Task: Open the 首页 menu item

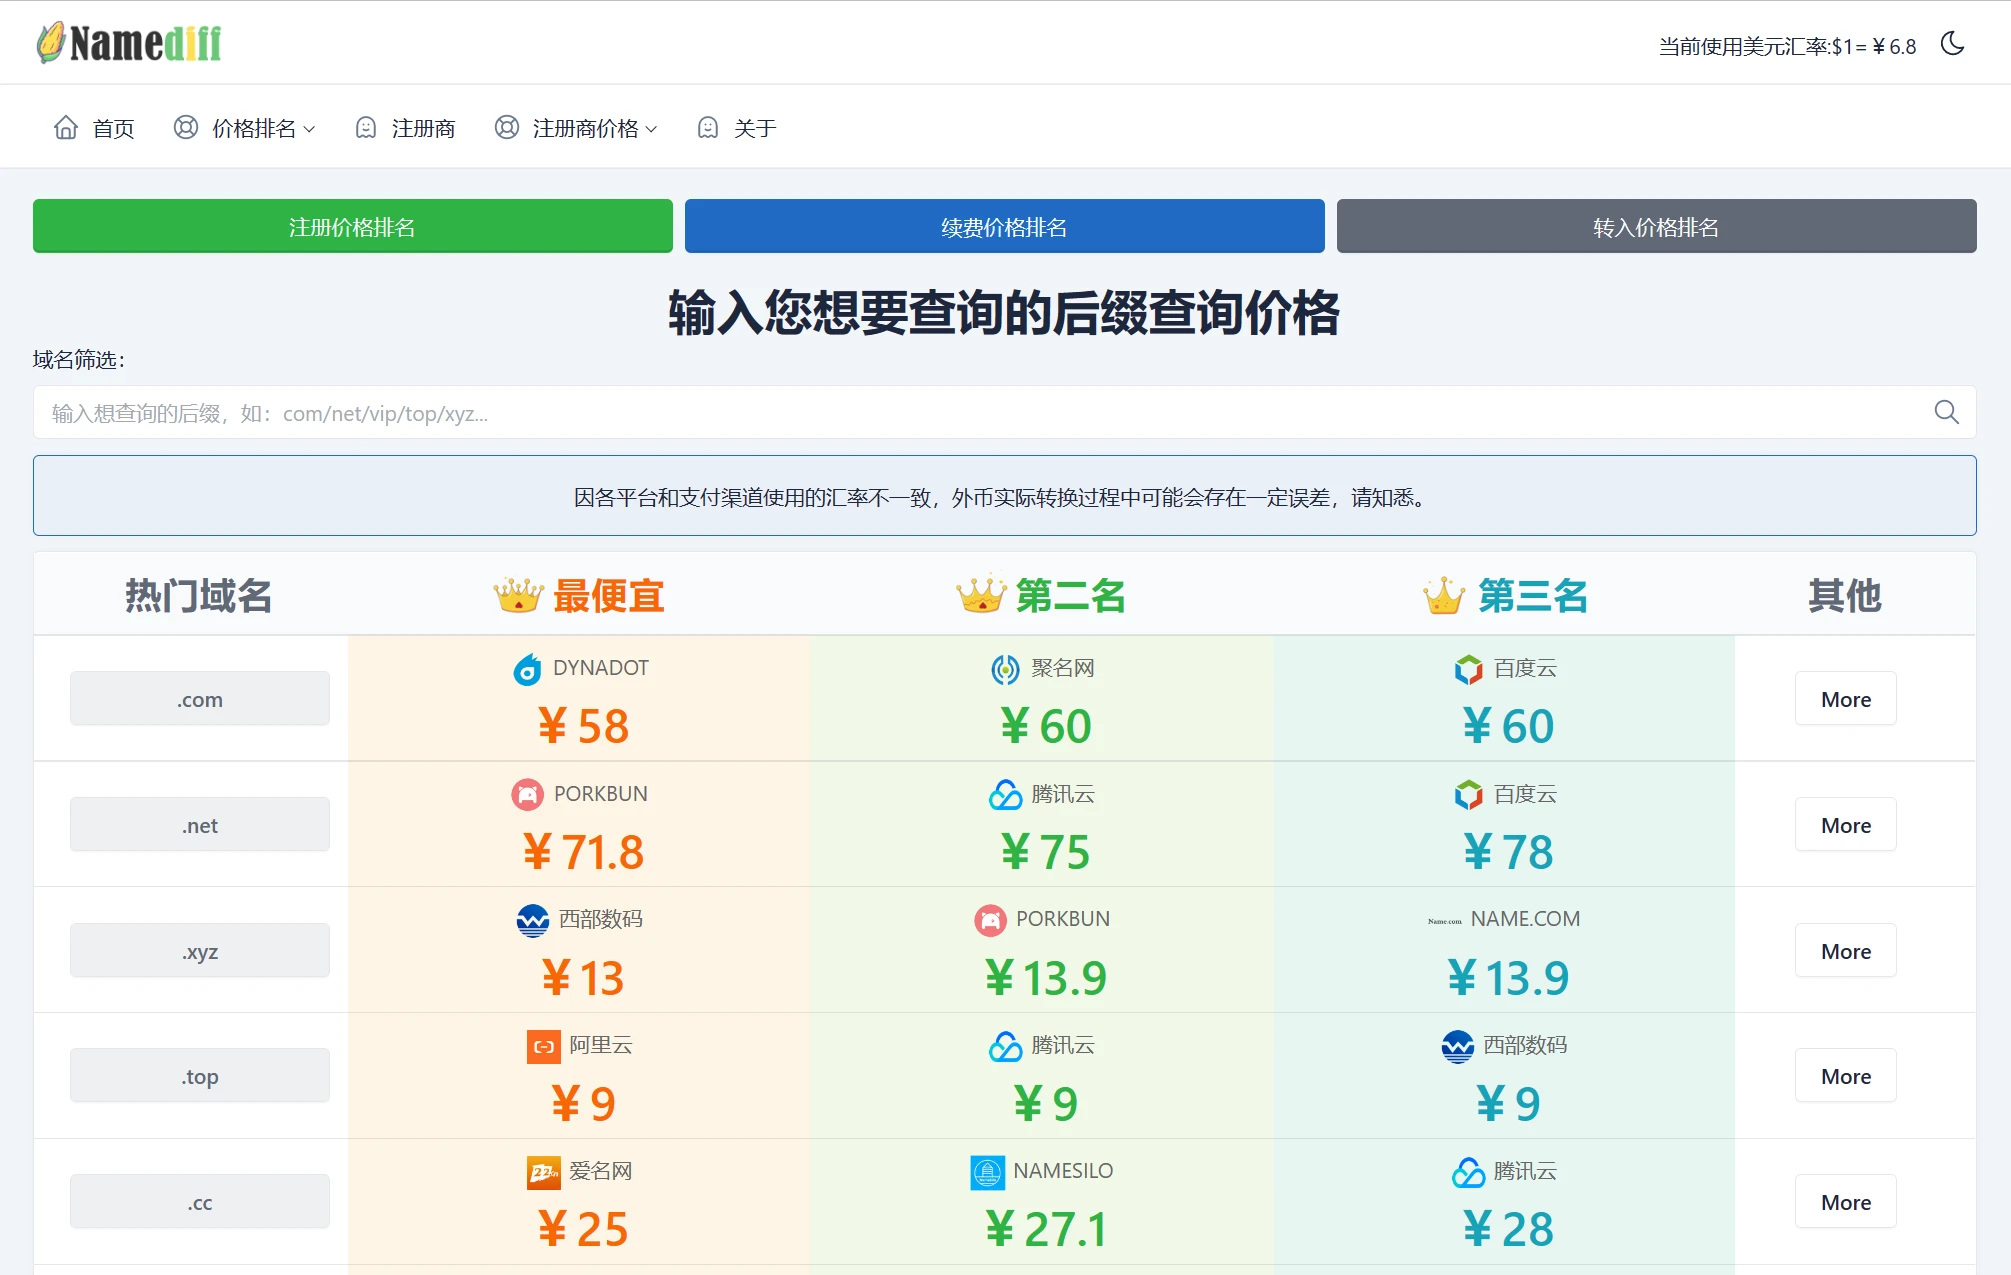Action: click(x=113, y=128)
